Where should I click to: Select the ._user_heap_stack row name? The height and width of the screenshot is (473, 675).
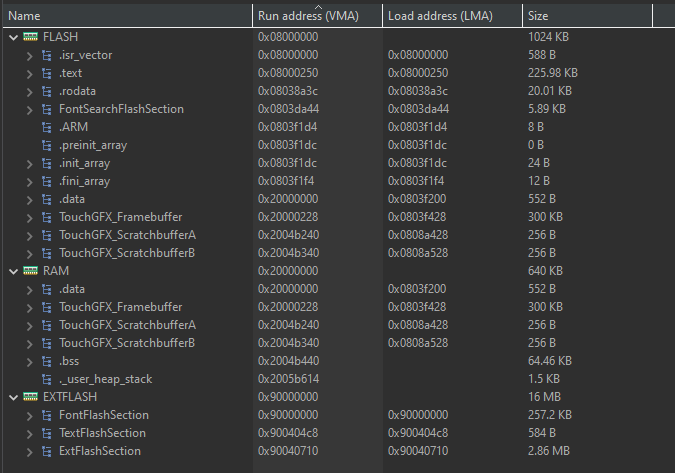pyautogui.click(x=105, y=379)
